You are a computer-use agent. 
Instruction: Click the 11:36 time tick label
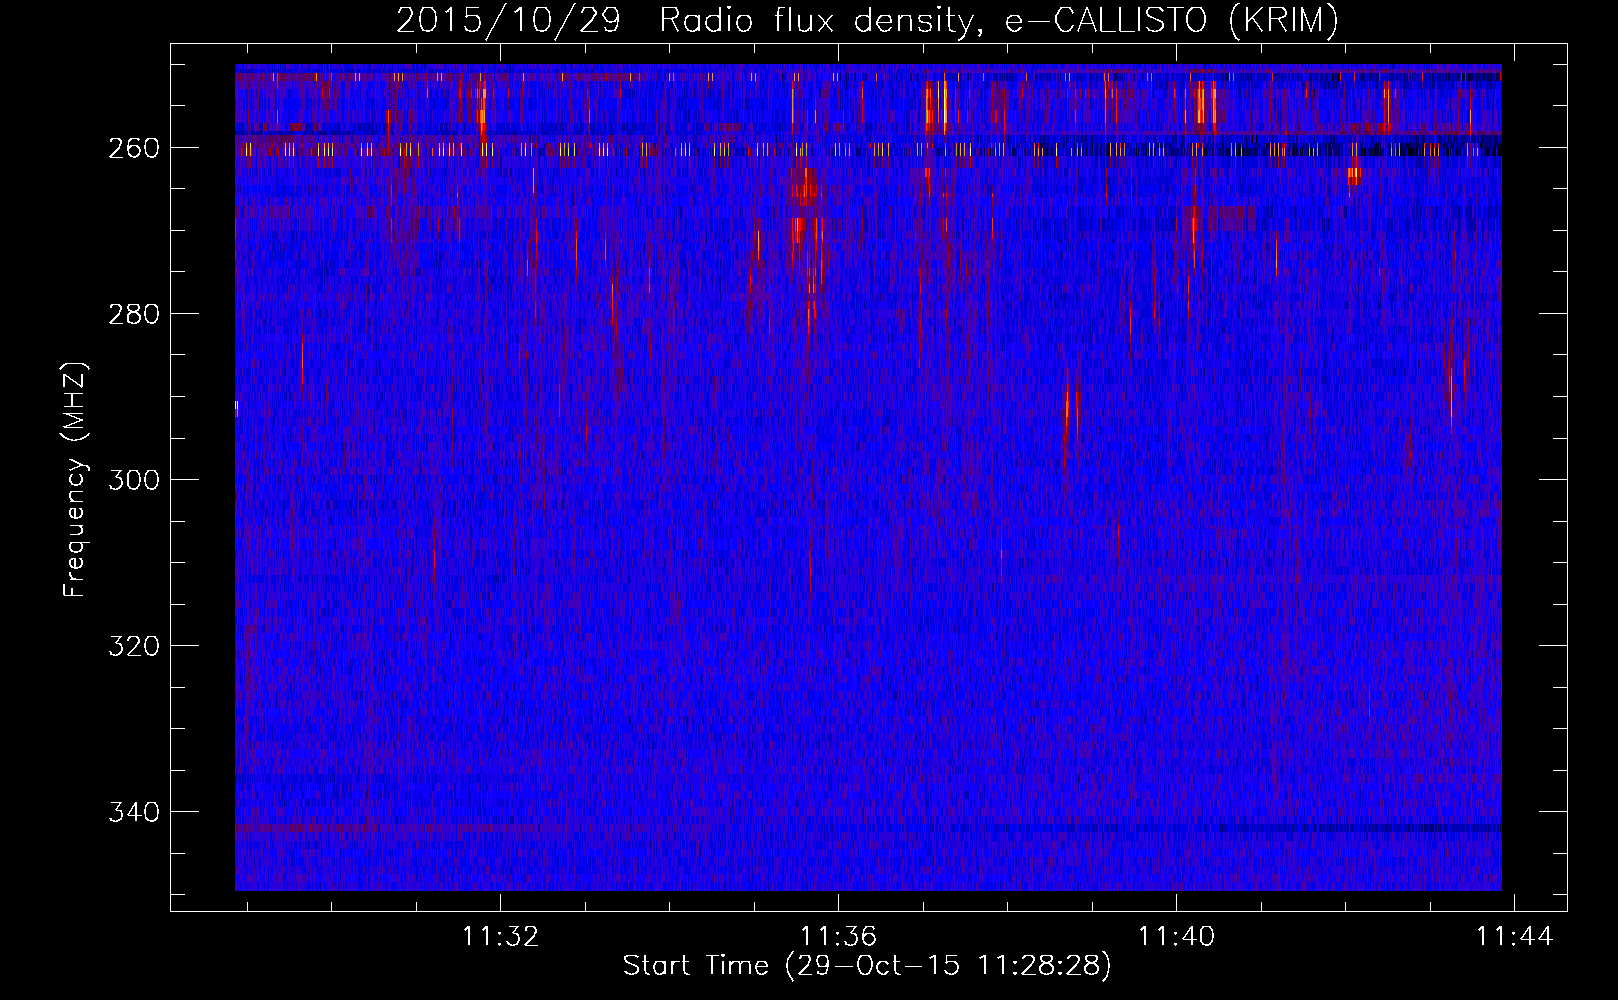point(838,936)
